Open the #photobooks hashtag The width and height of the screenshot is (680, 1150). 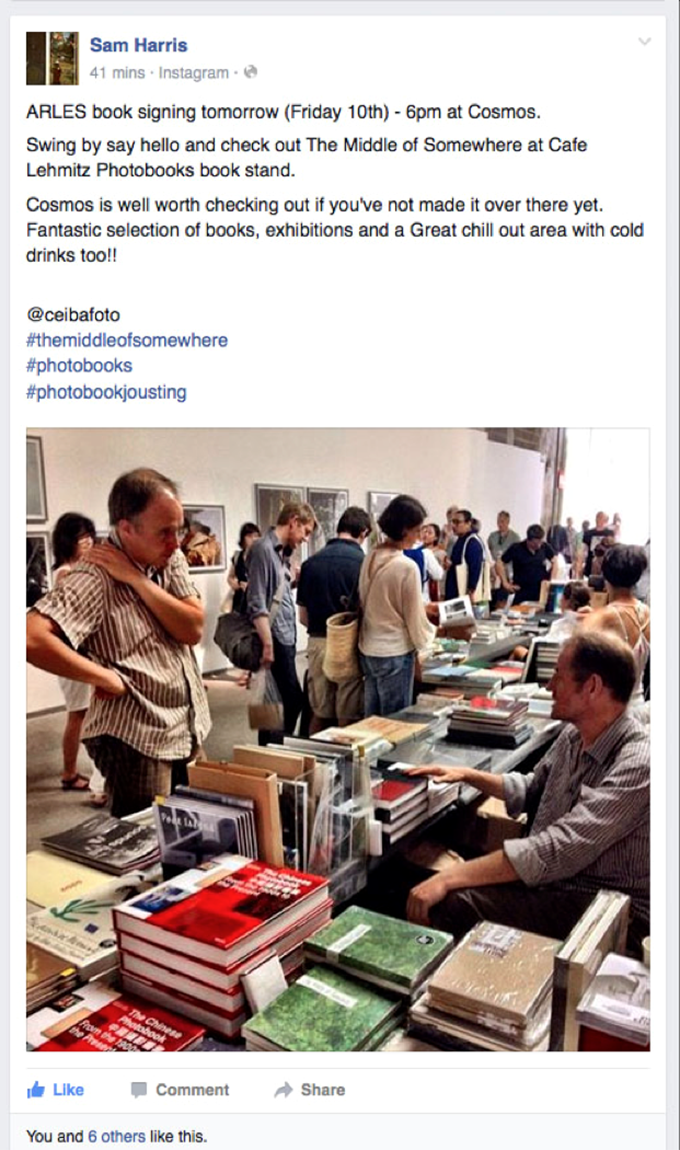coord(79,366)
